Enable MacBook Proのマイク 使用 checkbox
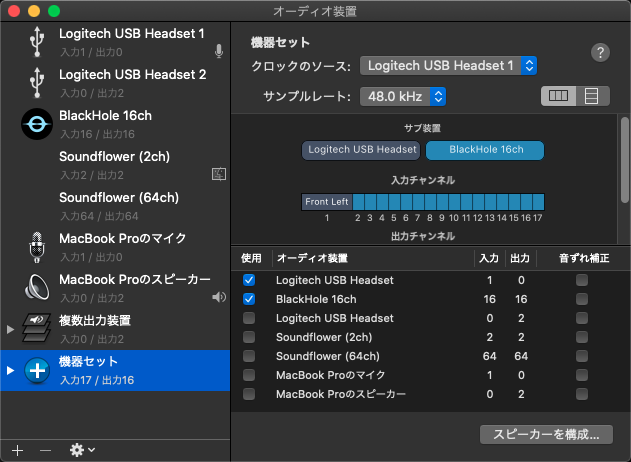This screenshot has height=462, width=631. click(249, 375)
